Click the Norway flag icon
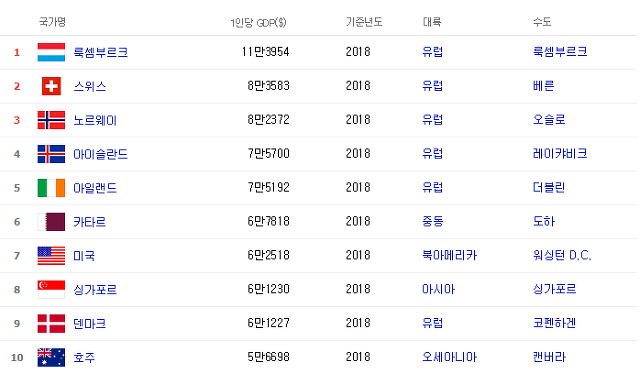Viewport: 640px width, 374px height. pos(51,120)
